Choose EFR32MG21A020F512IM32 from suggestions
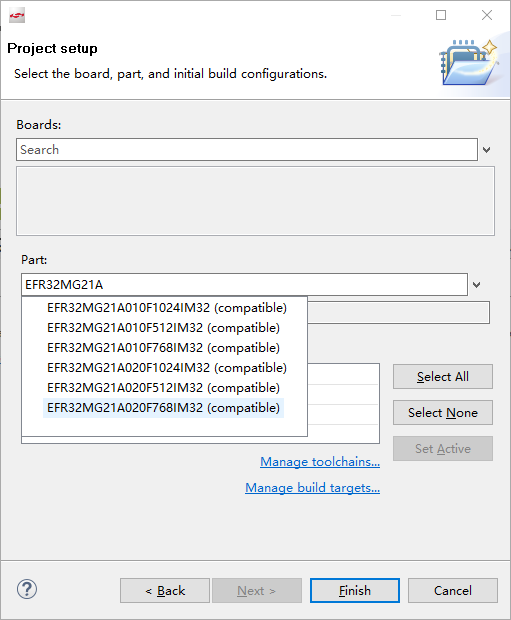The image size is (511, 620). (x=163, y=388)
